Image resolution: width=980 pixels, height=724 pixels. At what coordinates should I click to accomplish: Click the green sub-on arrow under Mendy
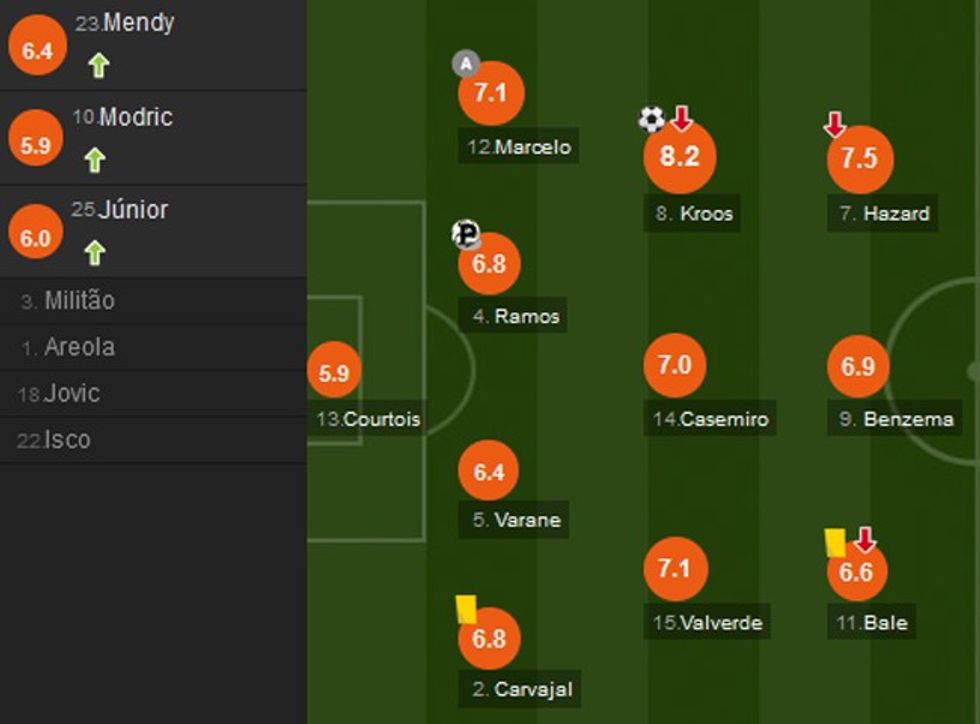pyautogui.click(x=98, y=66)
